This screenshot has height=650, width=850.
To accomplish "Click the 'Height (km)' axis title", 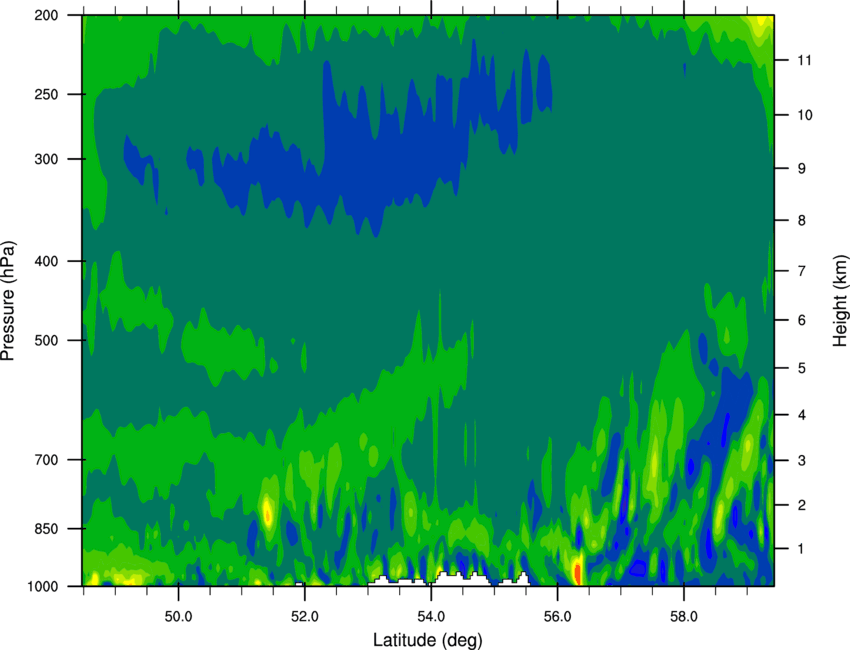I will pyautogui.click(x=840, y=301).
